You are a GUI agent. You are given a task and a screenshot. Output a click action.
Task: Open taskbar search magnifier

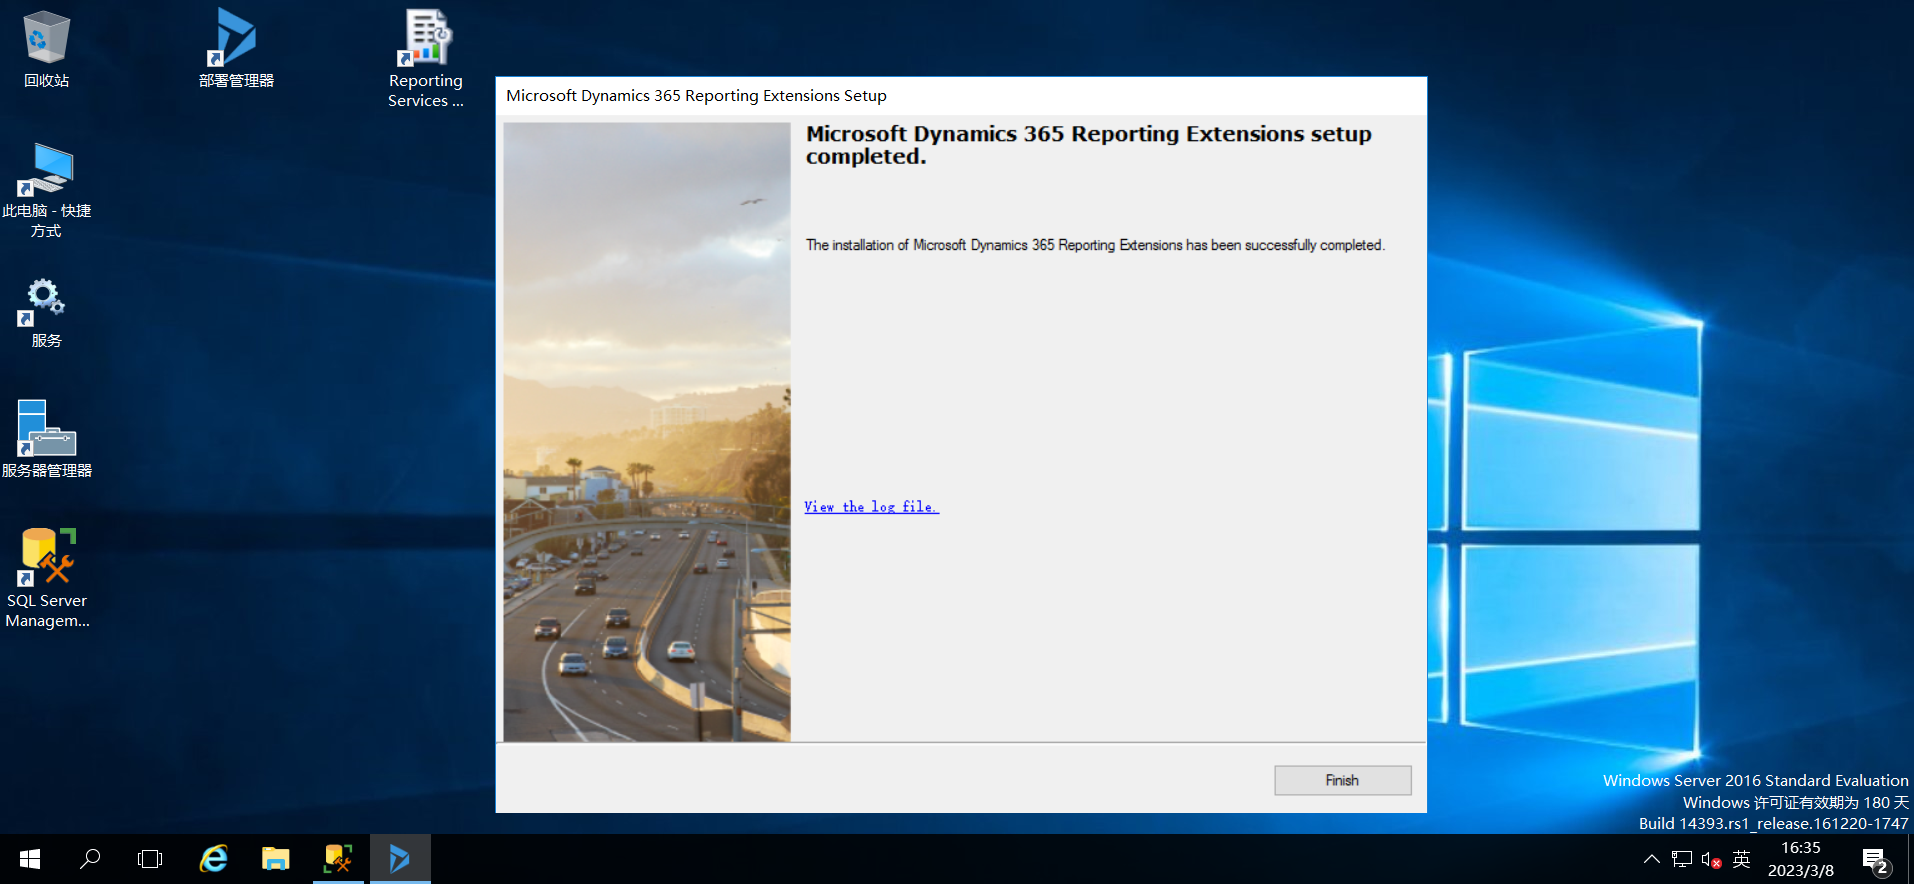[x=90, y=859]
